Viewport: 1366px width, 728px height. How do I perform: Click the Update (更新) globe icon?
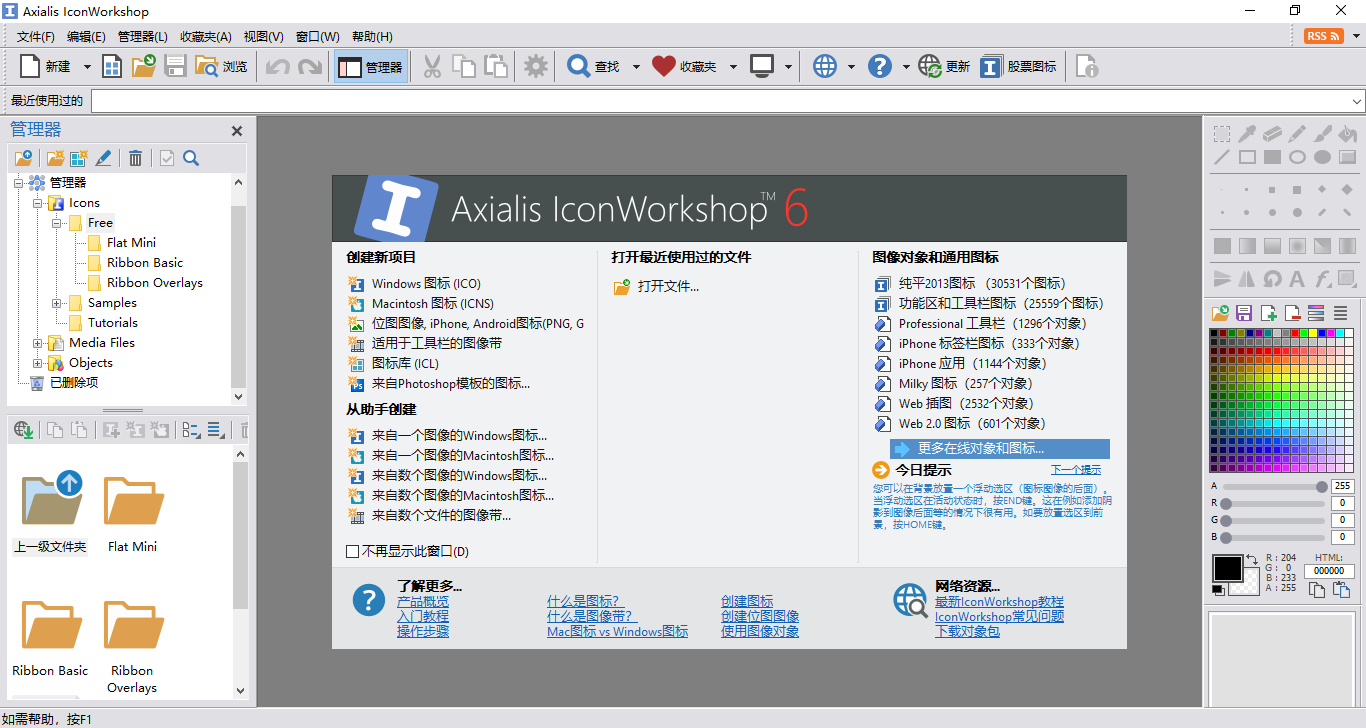[930, 67]
